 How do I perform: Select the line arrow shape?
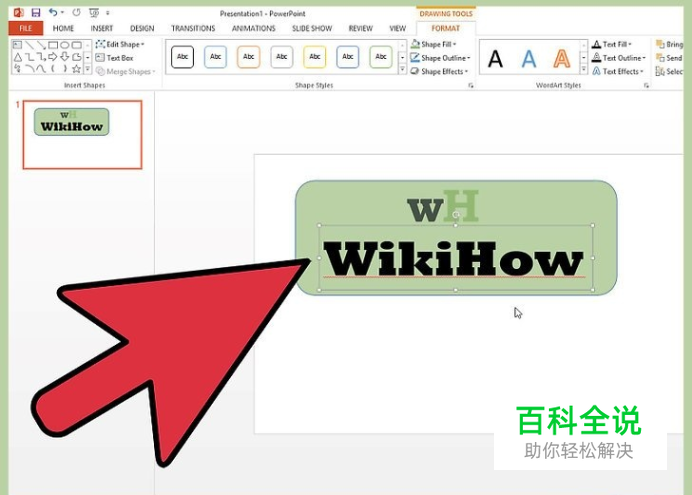click(x=41, y=45)
